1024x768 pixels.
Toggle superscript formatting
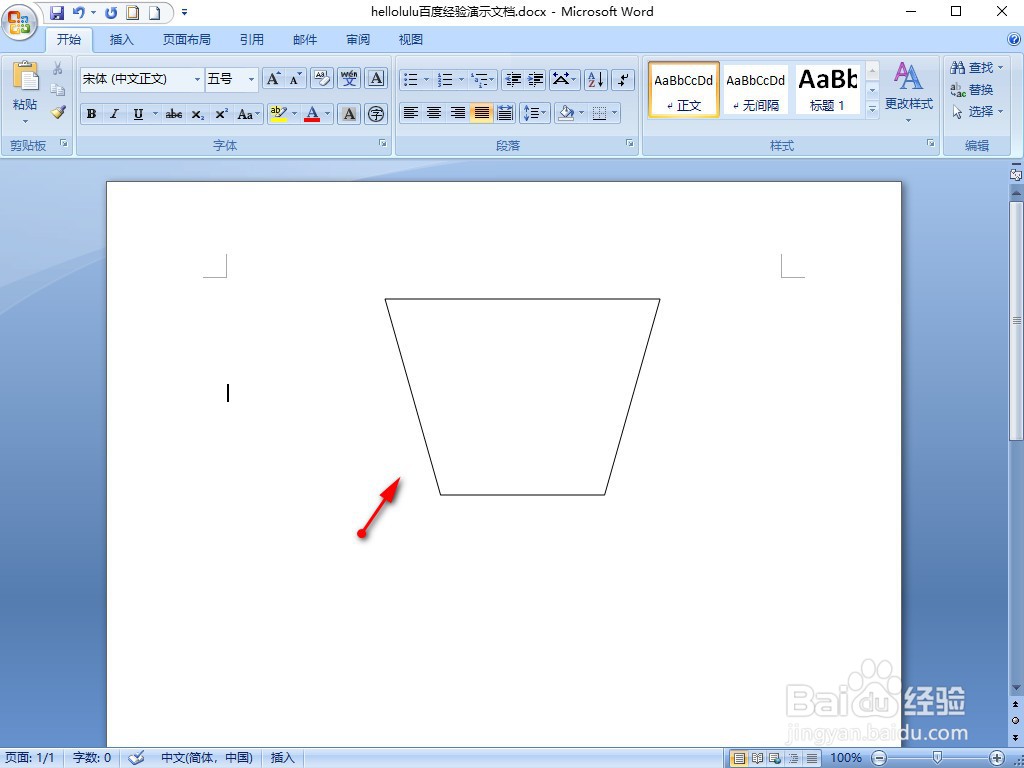221,114
